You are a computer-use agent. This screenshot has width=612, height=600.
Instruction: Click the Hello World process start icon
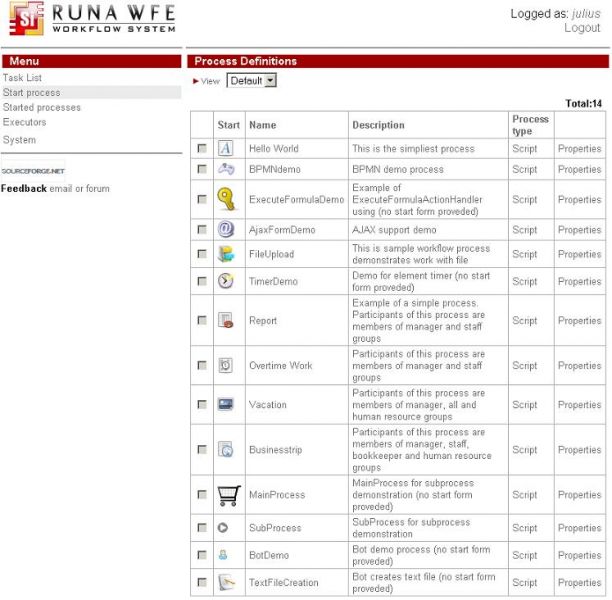[x=226, y=148]
